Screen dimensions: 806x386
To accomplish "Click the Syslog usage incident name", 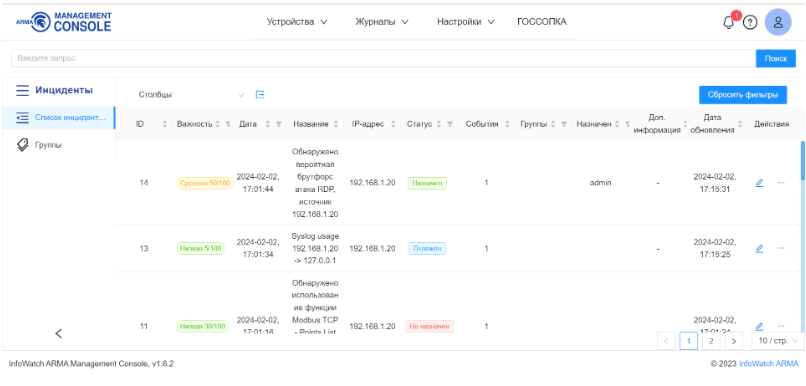I will (x=315, y=248).
